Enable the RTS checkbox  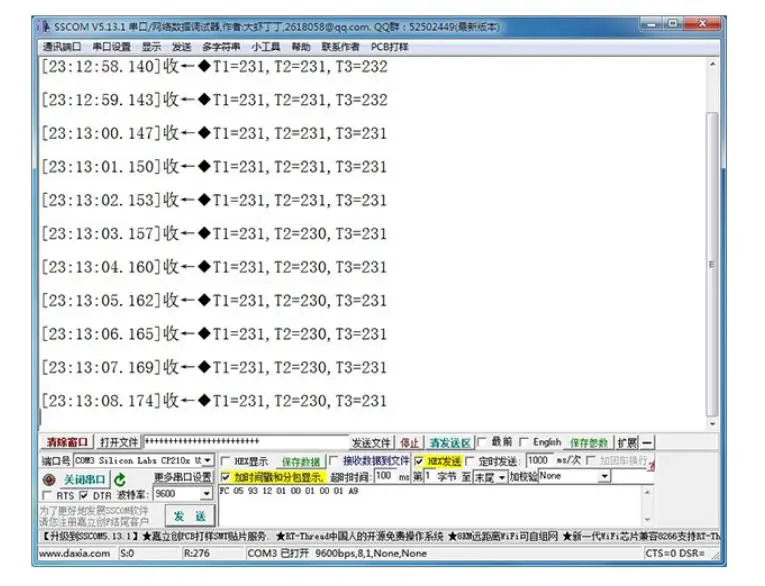[x=47, y=495]
